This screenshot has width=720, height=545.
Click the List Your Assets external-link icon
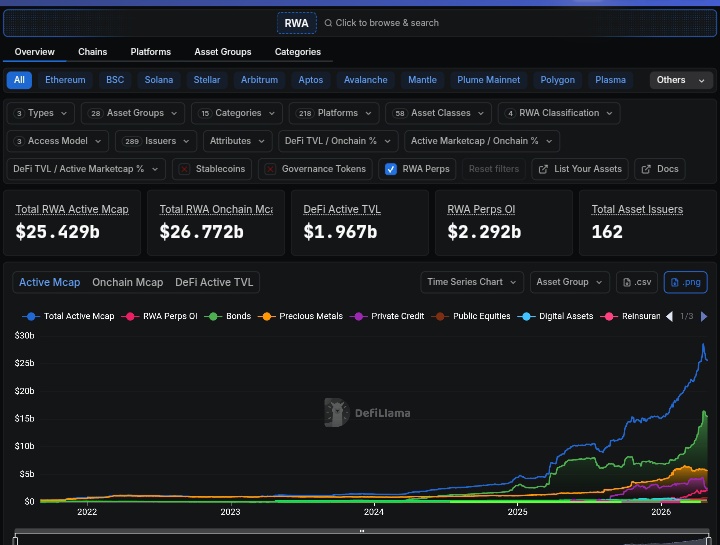pyautogui.click(x=543, y=169)
